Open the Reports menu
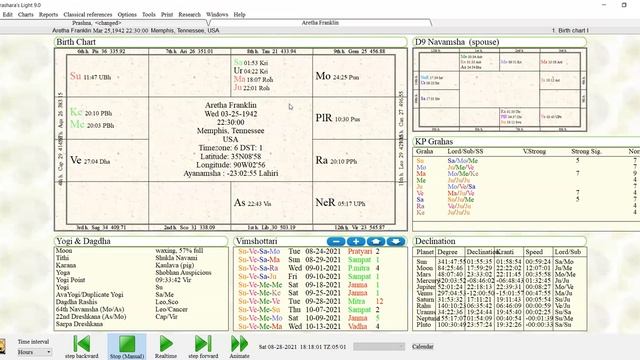The image size is (640, 360). 48,14
